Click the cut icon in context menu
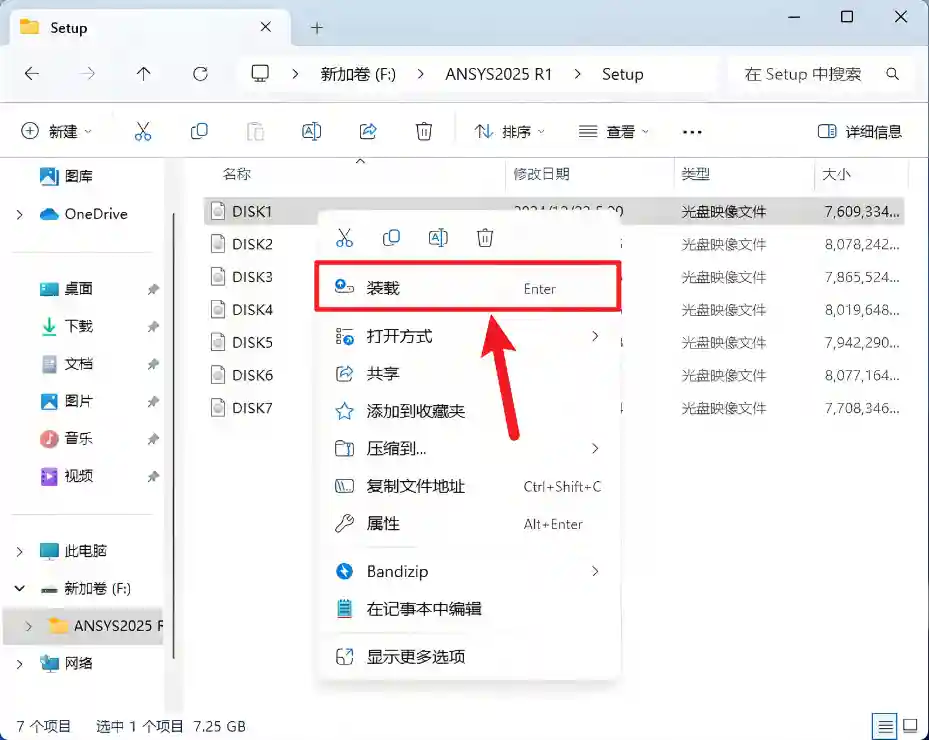 (x=345, y=238)
